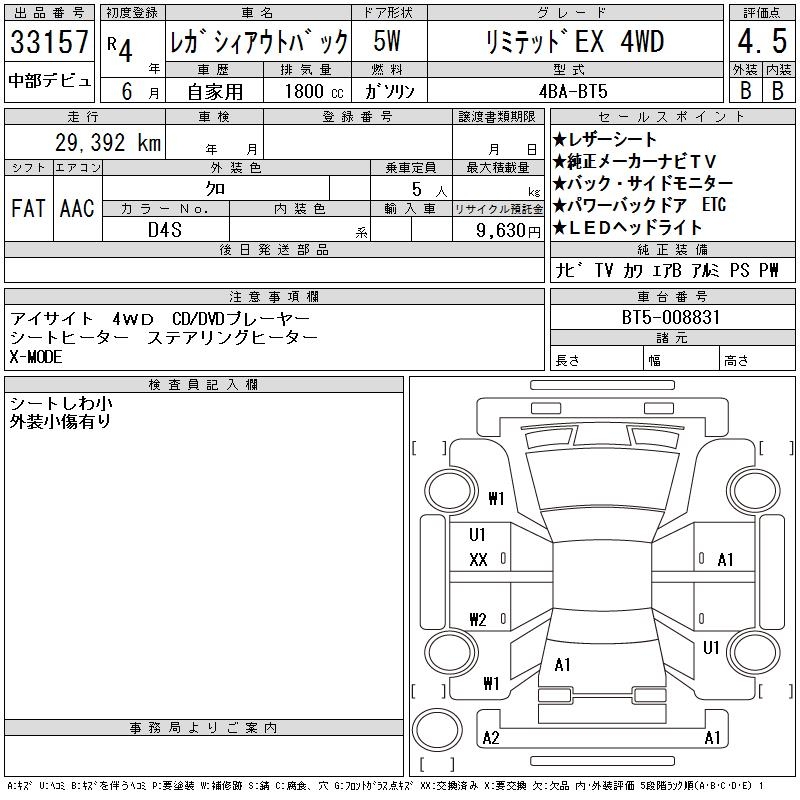This screenshot has width=800, height=800.
Task: Click the recycle deposit 9,630円 cell
Action: point(498,230)
